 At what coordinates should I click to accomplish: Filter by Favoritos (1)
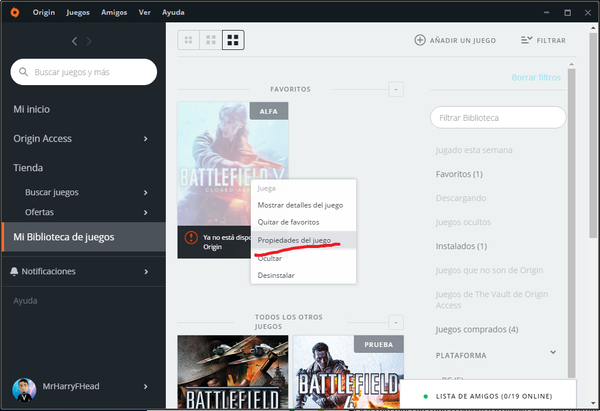point(459,174)
